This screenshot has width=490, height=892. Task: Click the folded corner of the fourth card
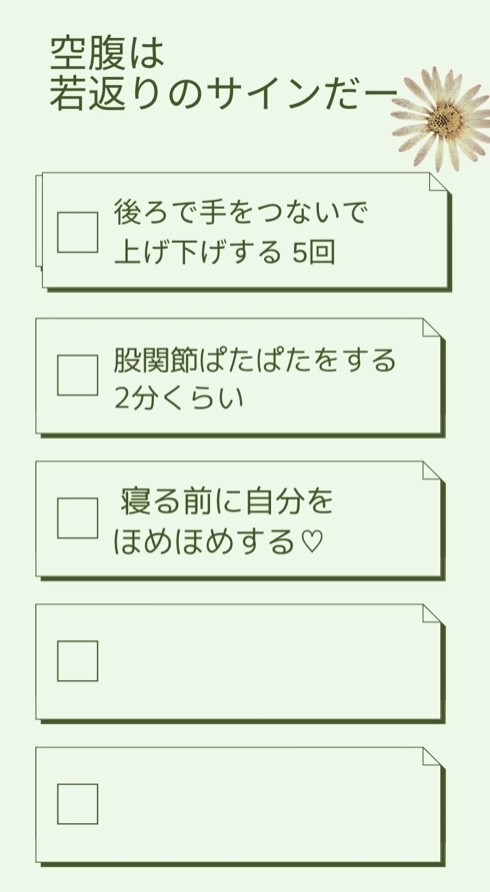[431, 613]
